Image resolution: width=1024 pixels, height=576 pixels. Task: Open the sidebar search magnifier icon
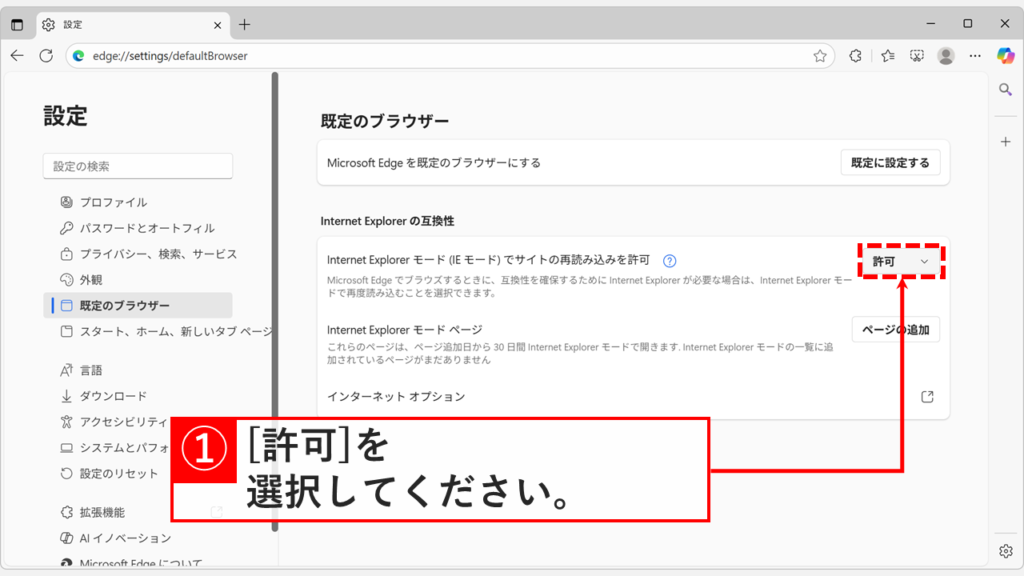click(x=1005, y=89)
